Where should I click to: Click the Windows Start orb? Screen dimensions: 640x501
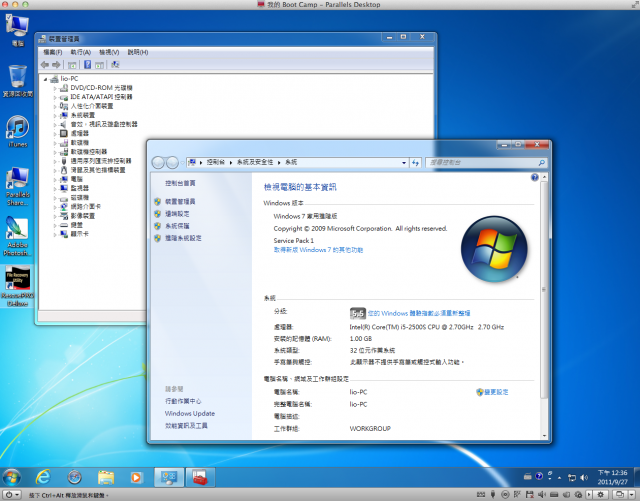[11, 477]
